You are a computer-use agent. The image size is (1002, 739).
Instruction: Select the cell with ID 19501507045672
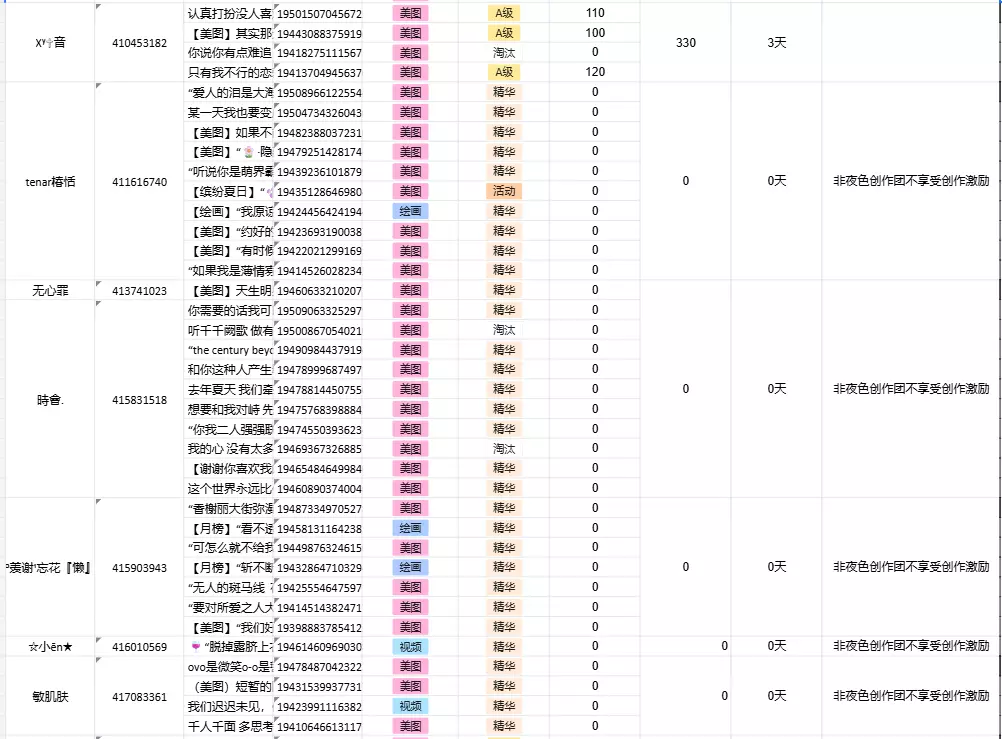point(319,13)
